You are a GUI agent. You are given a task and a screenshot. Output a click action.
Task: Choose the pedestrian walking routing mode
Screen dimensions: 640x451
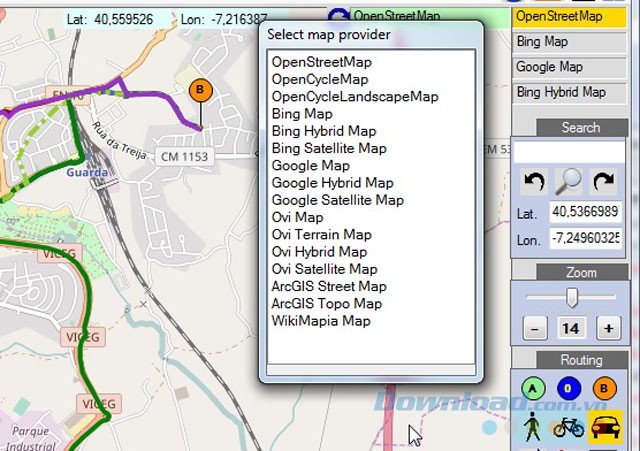point(532,426)
